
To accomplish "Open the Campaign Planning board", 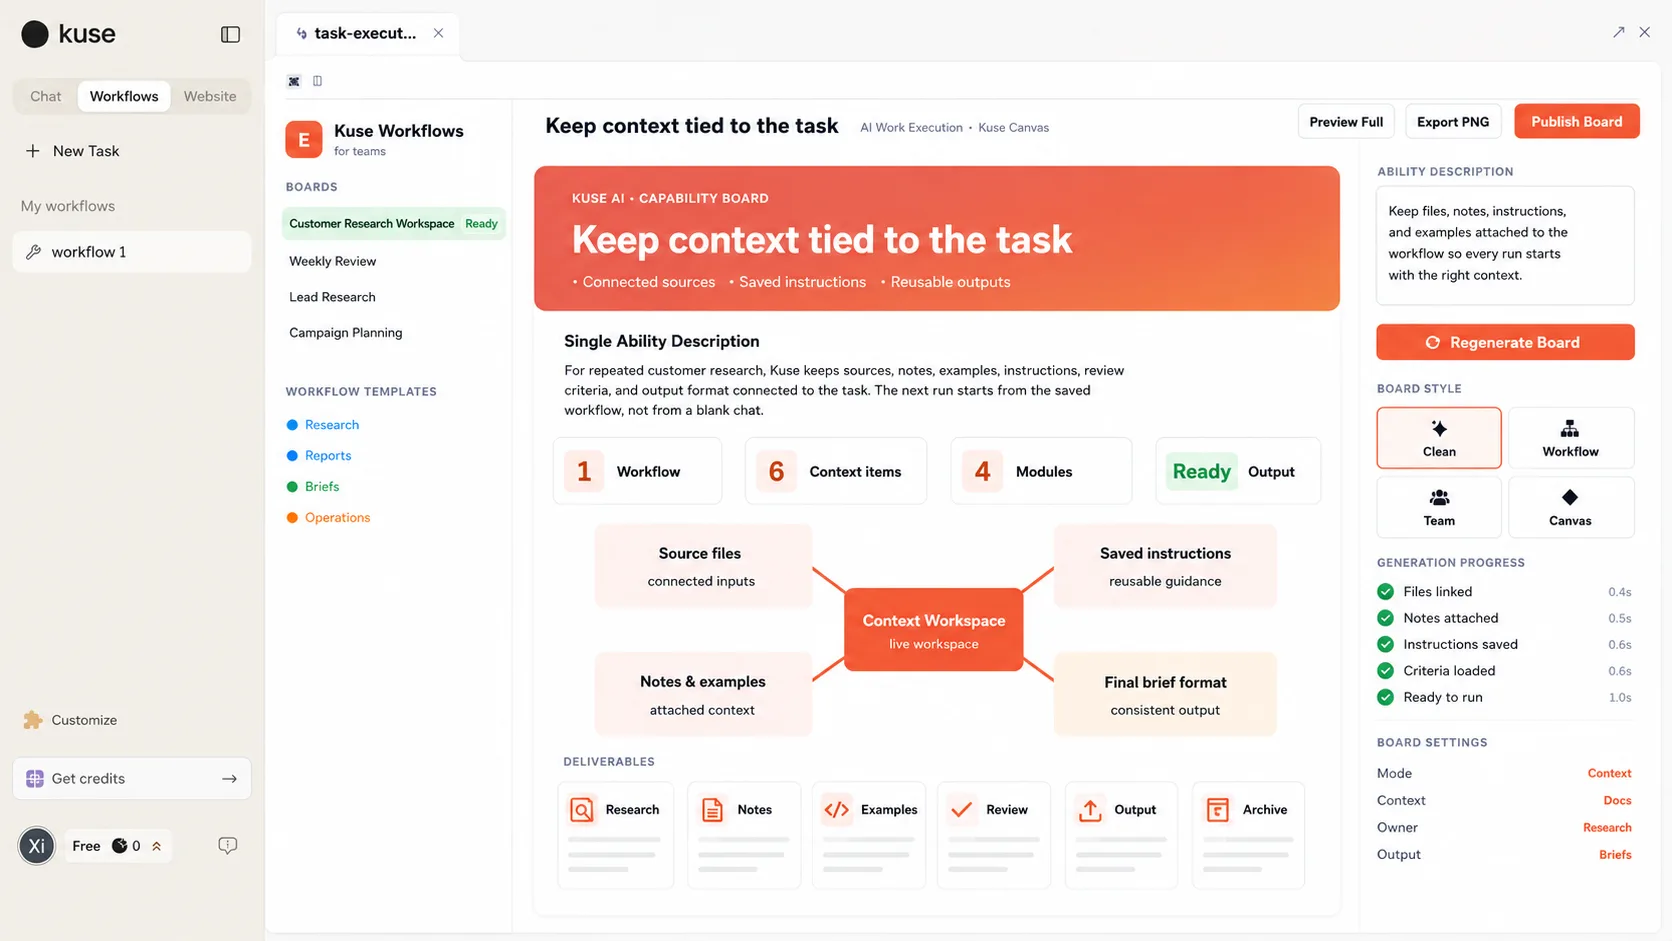I will (346, 333).
